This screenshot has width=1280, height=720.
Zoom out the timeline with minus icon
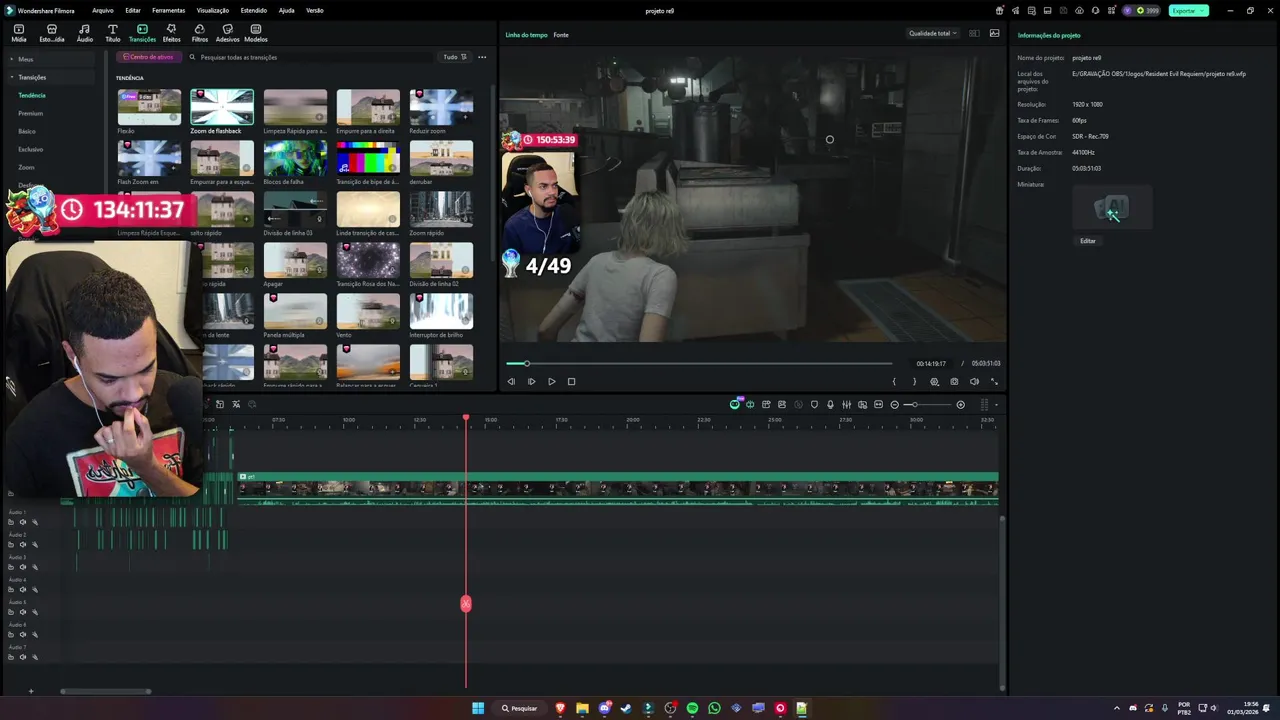pyautogui.click(x=894, y=404)
